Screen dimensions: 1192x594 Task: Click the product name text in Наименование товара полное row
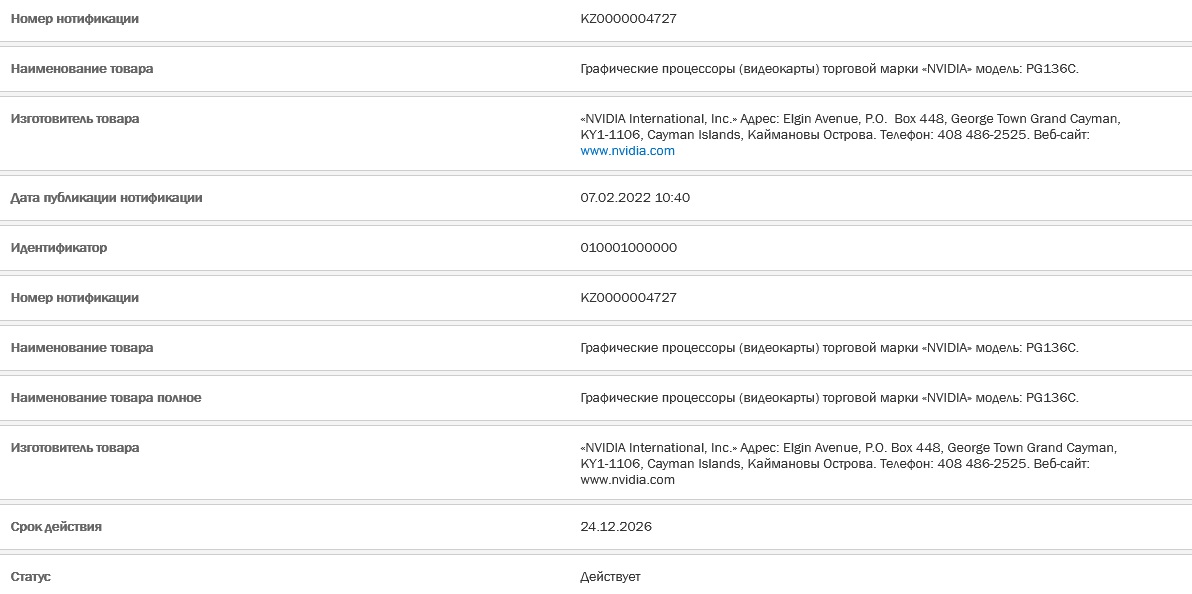pyautogui.click(x=829, y=398)
